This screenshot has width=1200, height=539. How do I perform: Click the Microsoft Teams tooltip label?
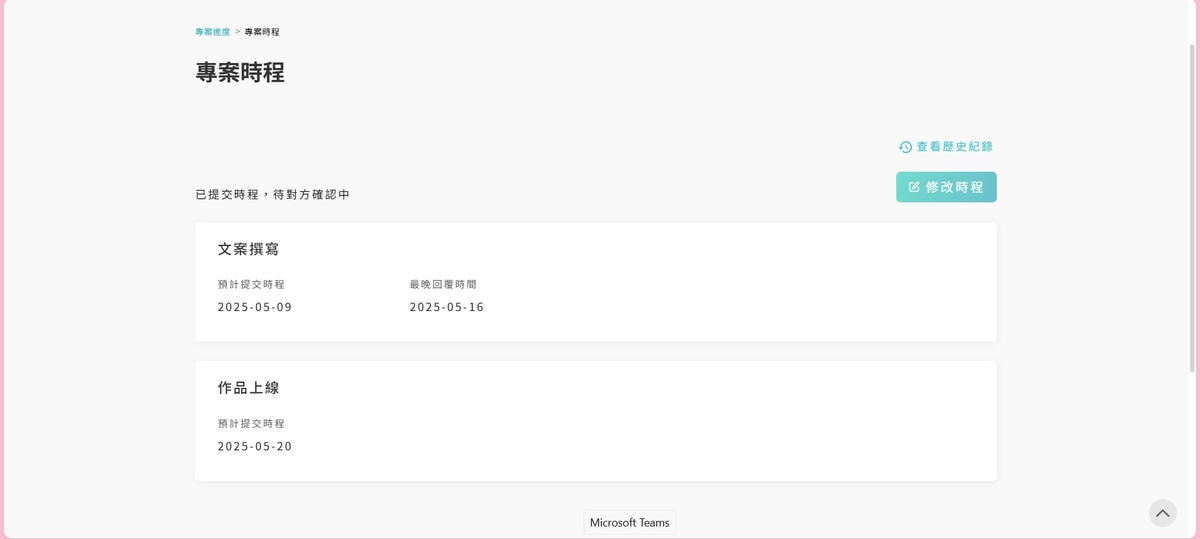(630, 522)
